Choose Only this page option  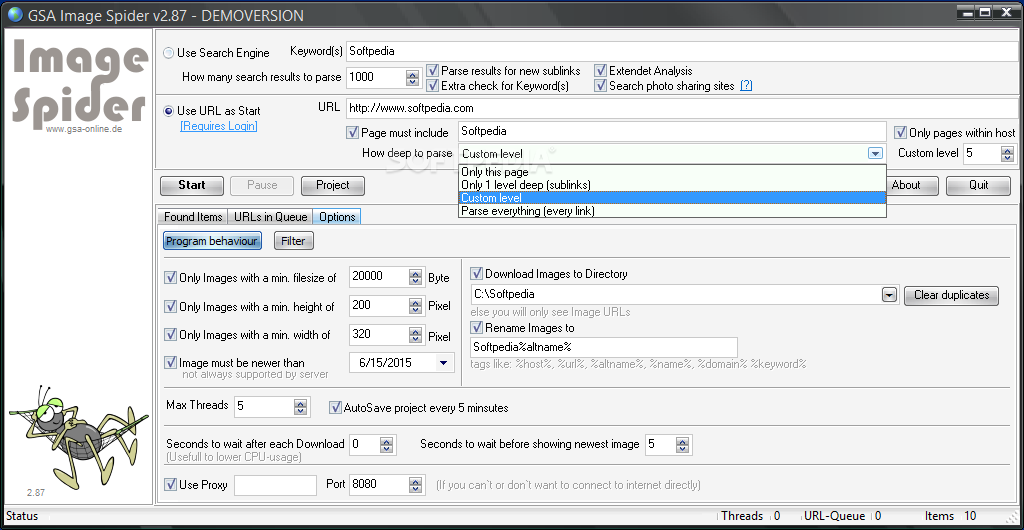[x=672, y=172]
